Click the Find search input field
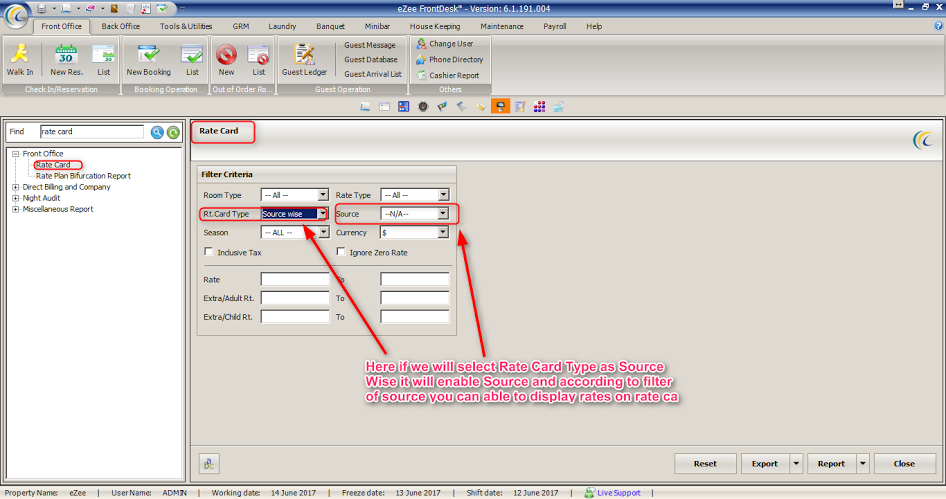Image resolution: width=946 pixels, height=499 pixels. tap(92, 132)
